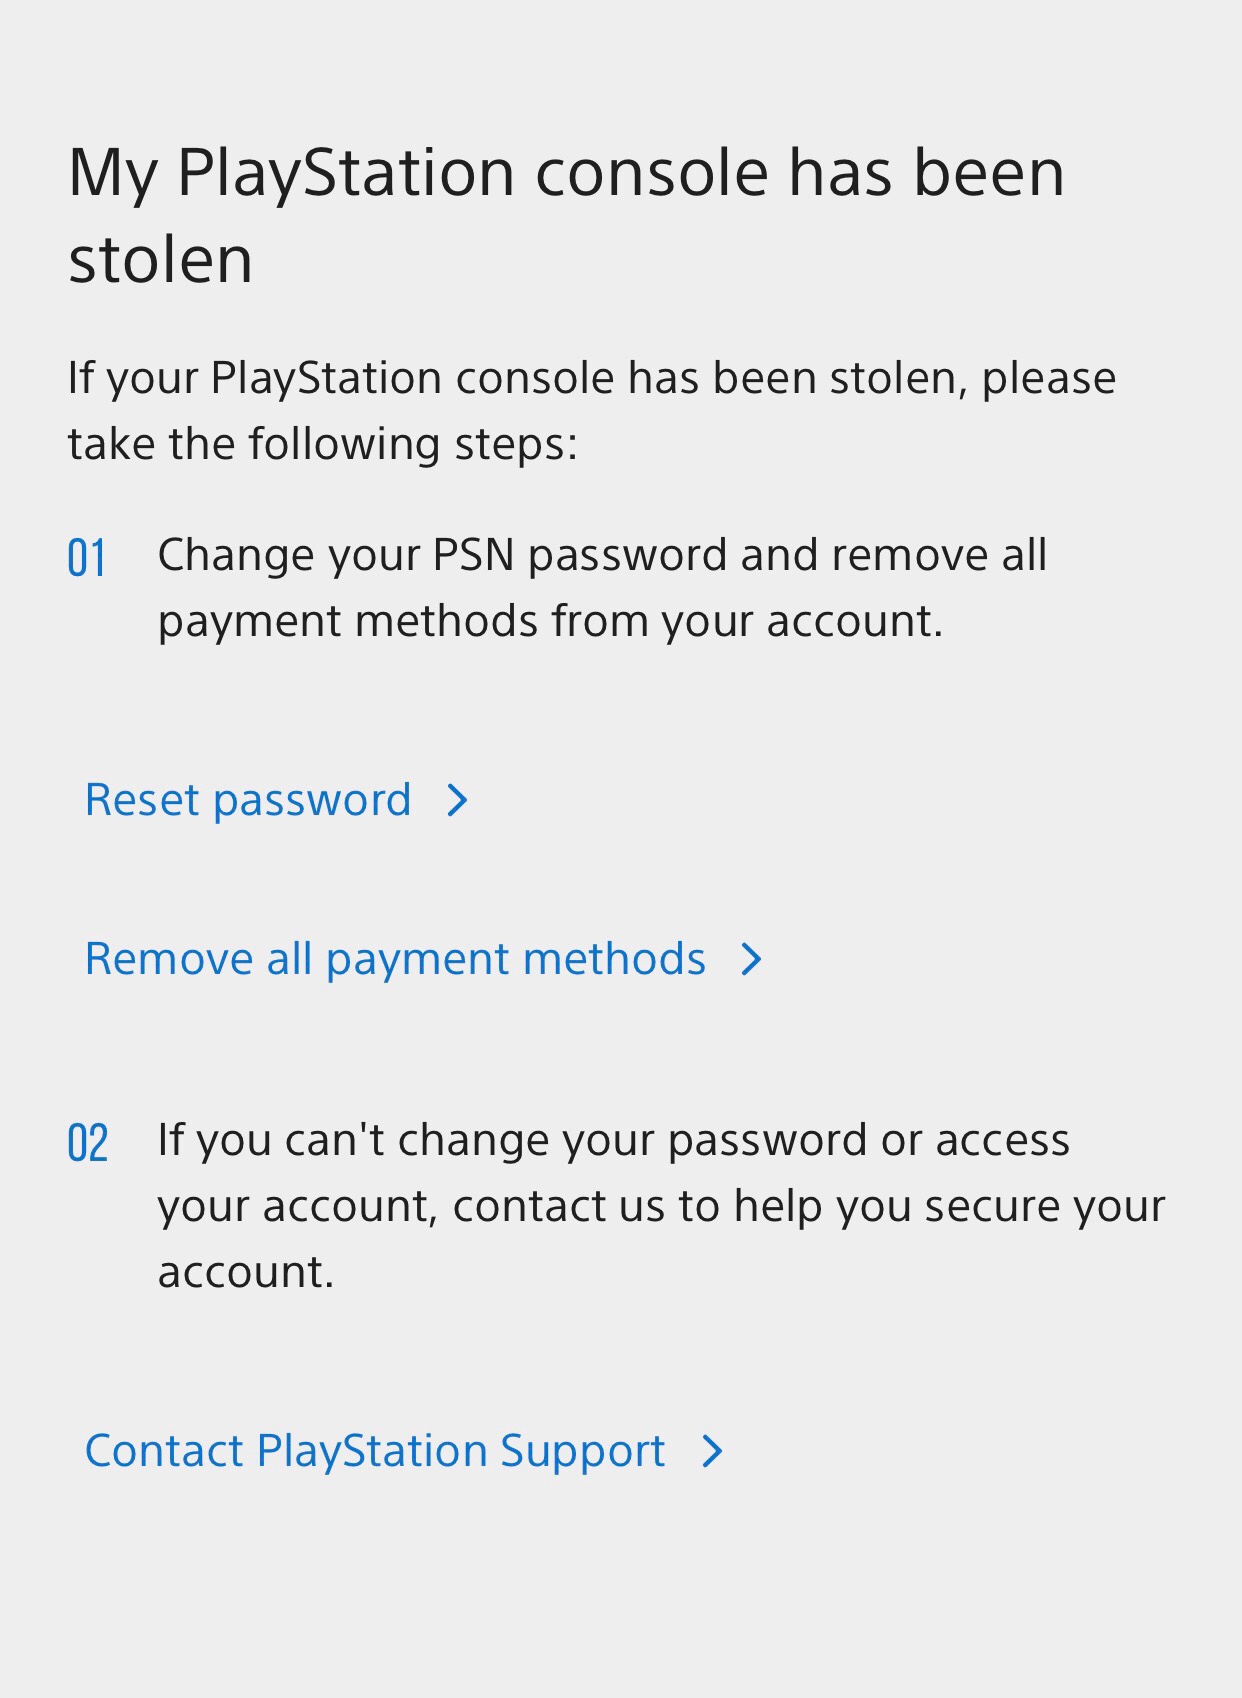The height and width of the screenshot is (1698, 1242).
Task: Click the chevron after Contact PlayStation Support
Action: [x=712, y=1451]
